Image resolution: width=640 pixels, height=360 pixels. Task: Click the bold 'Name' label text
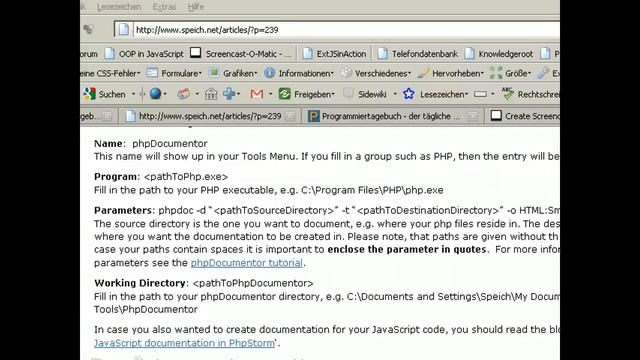(x=108, y=144)
